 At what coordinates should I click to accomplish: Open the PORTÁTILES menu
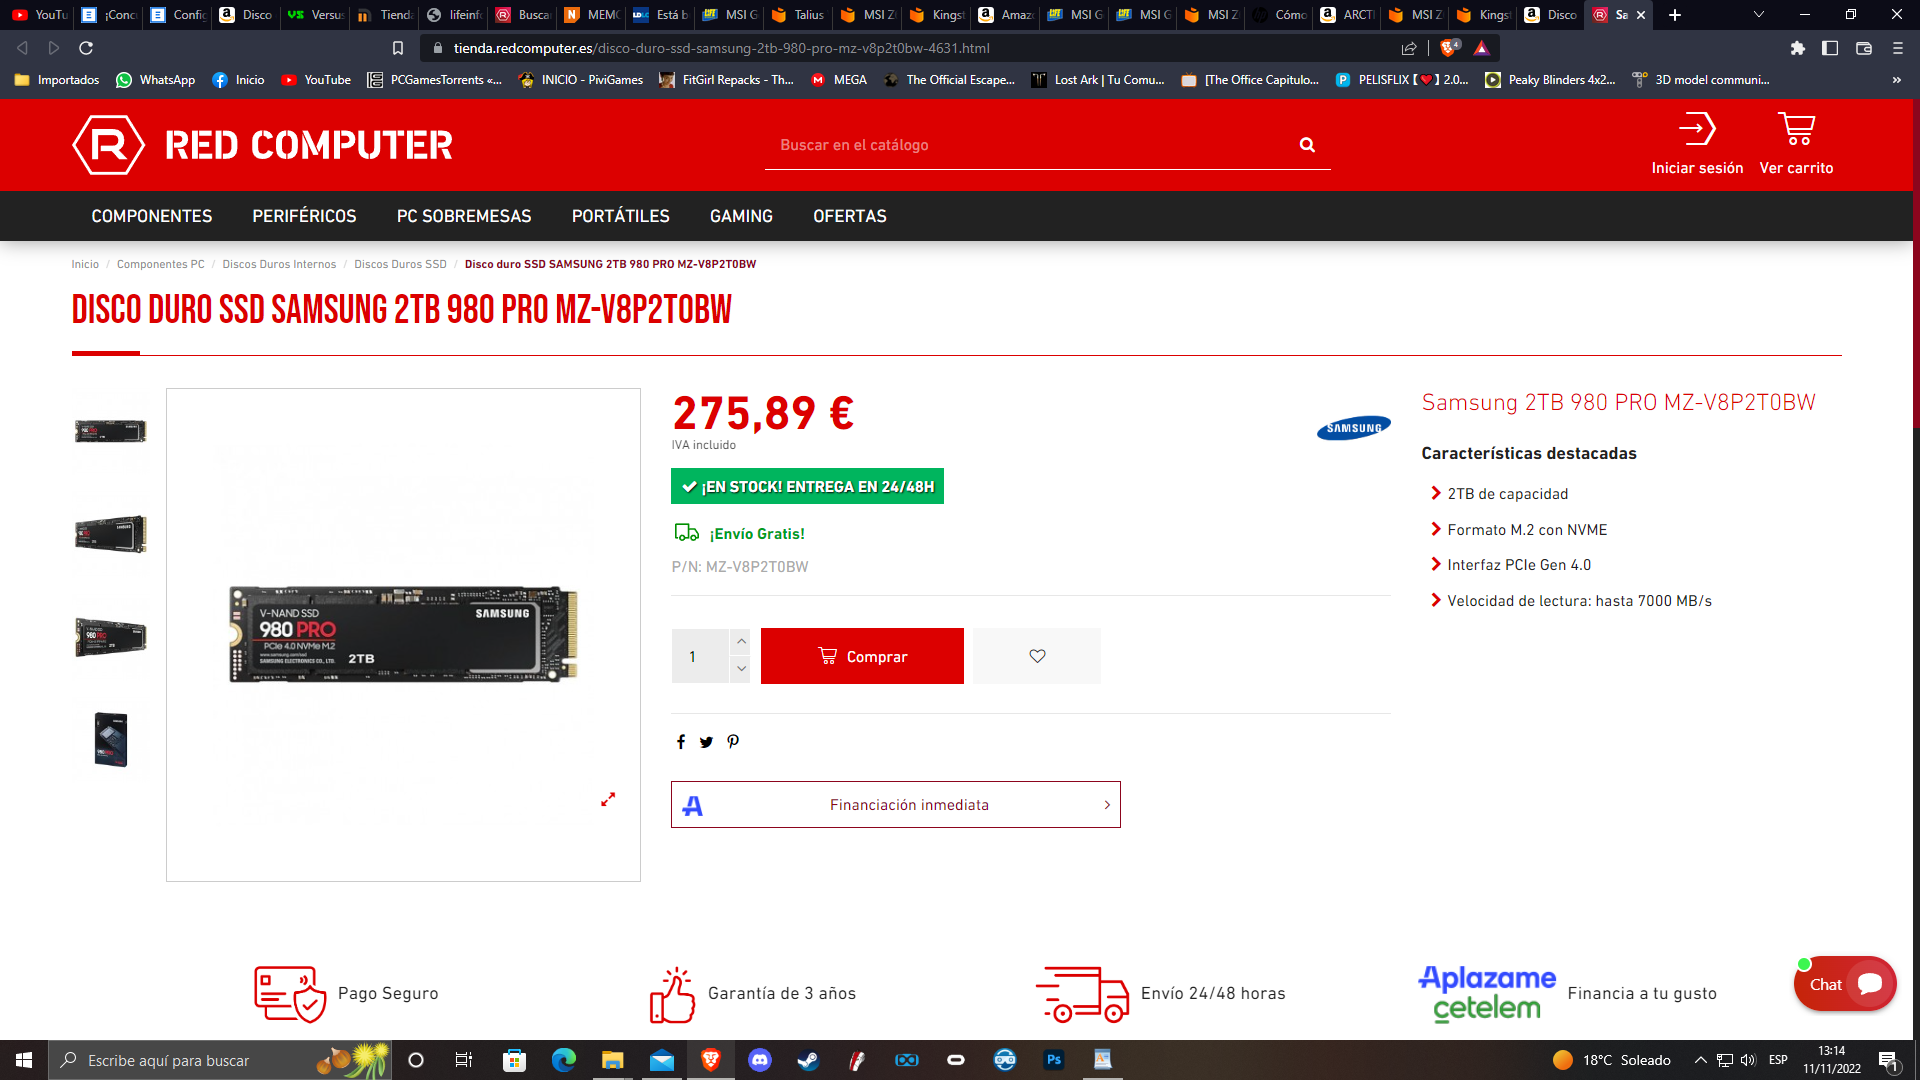[x=621, y=216]
